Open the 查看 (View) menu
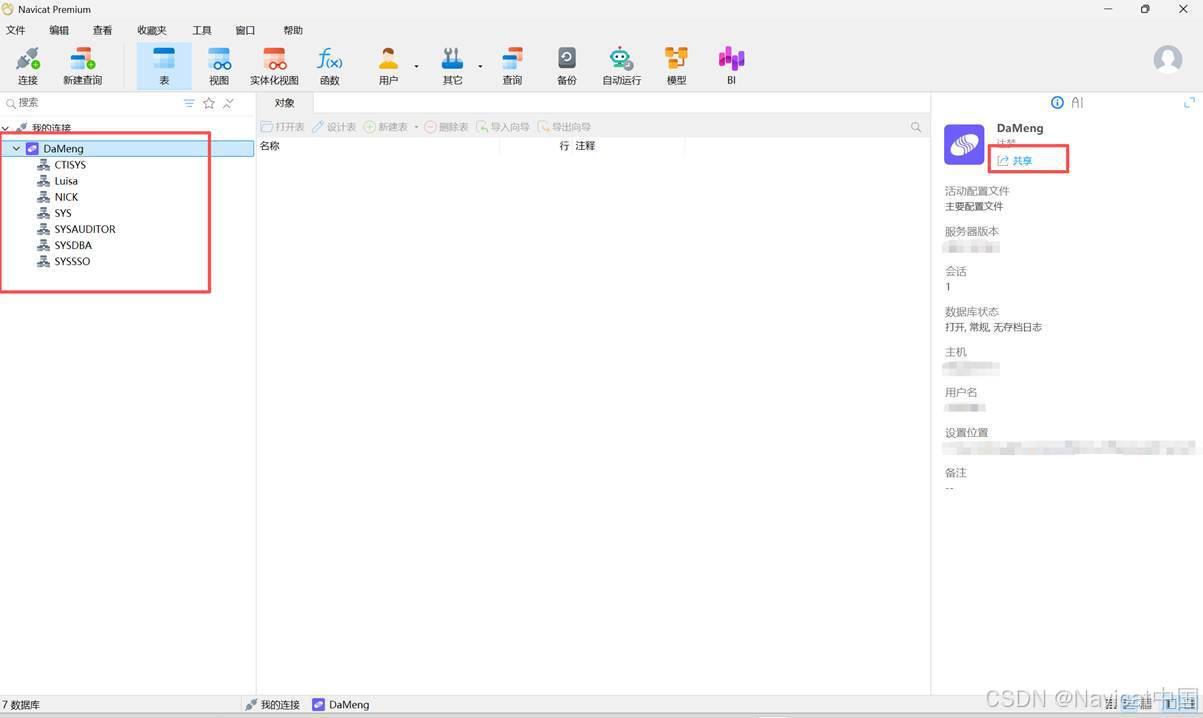Screen dimensions: 1203x718 (x=102, y=31)
